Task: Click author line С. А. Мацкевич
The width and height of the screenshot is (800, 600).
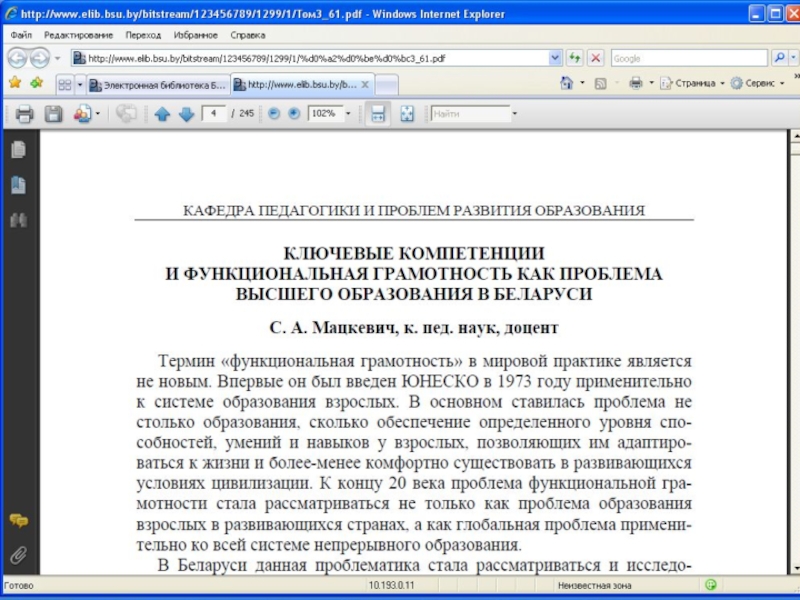Action: coord(333,328)
